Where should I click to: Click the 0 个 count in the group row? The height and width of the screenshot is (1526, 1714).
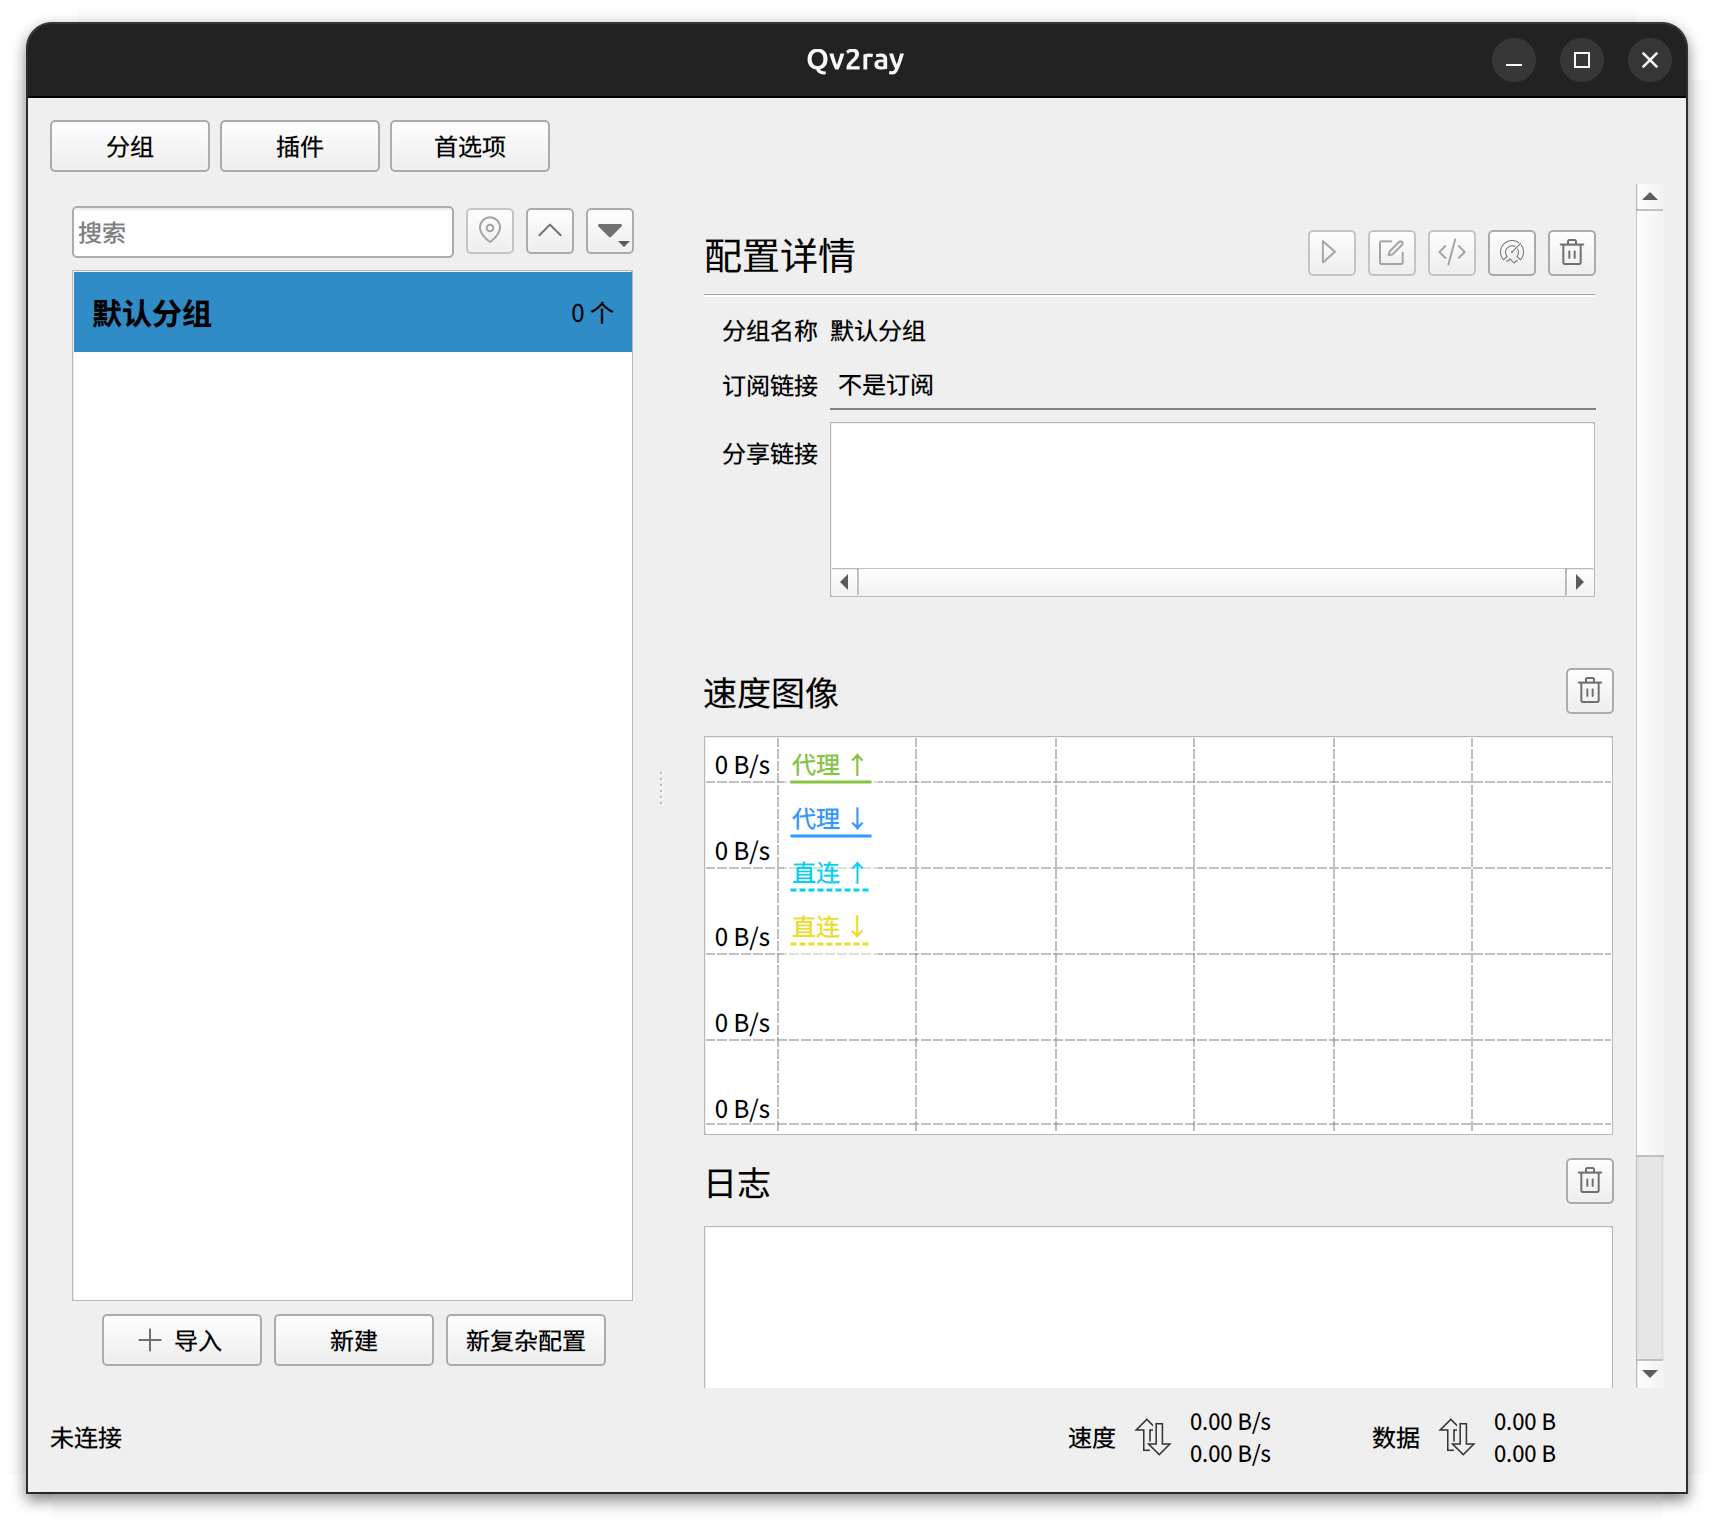[x=592, y=313]
